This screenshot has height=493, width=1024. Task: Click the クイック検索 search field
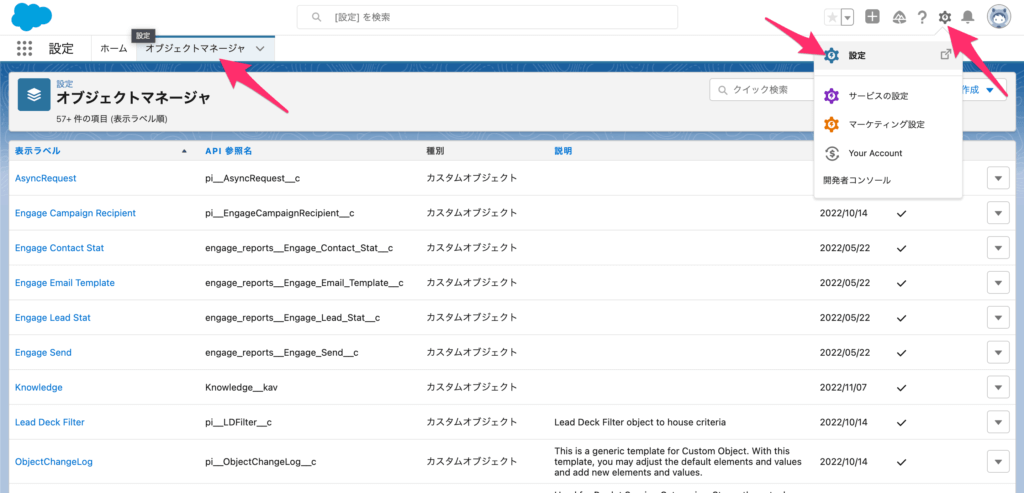765,90
